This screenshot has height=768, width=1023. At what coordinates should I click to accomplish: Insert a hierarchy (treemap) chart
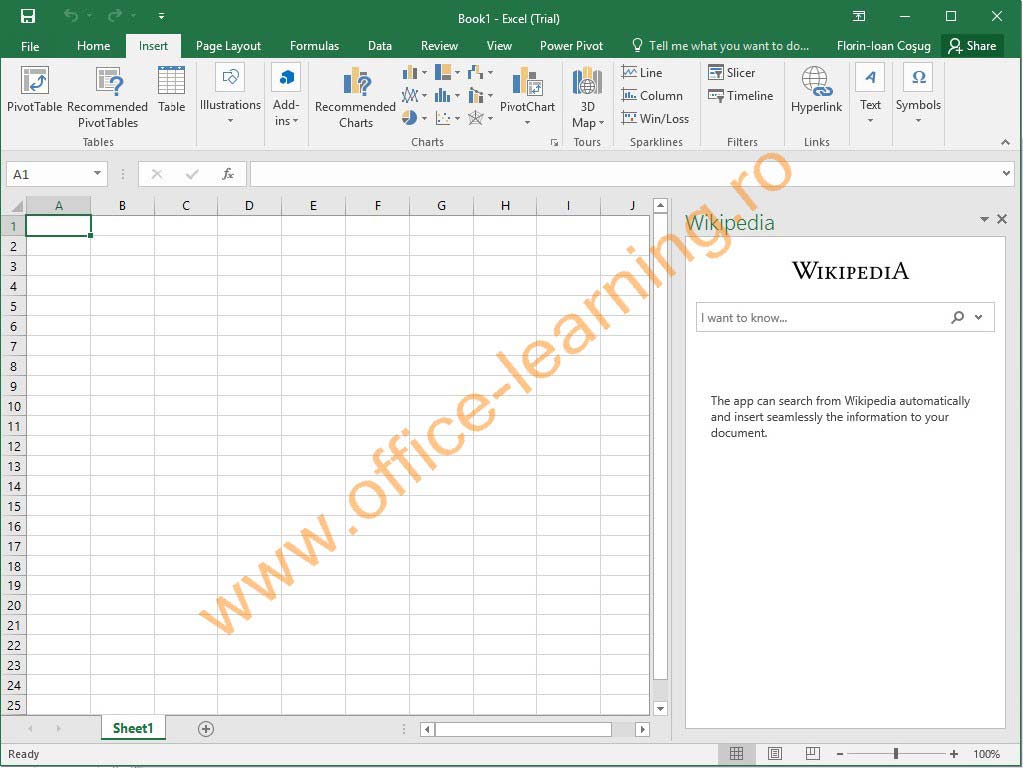(x=447, y=72)
